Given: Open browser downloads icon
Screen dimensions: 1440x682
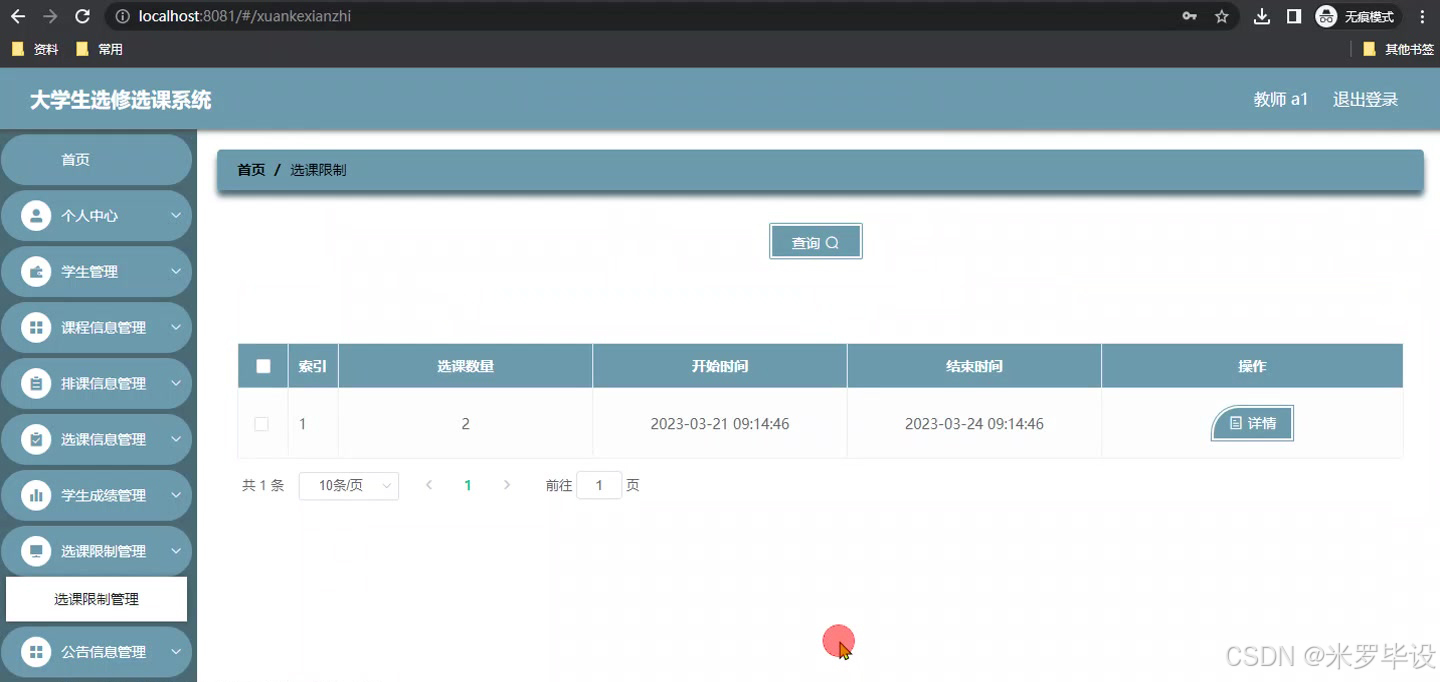Looking at the screenshot, I should [x=1262, y=16].
